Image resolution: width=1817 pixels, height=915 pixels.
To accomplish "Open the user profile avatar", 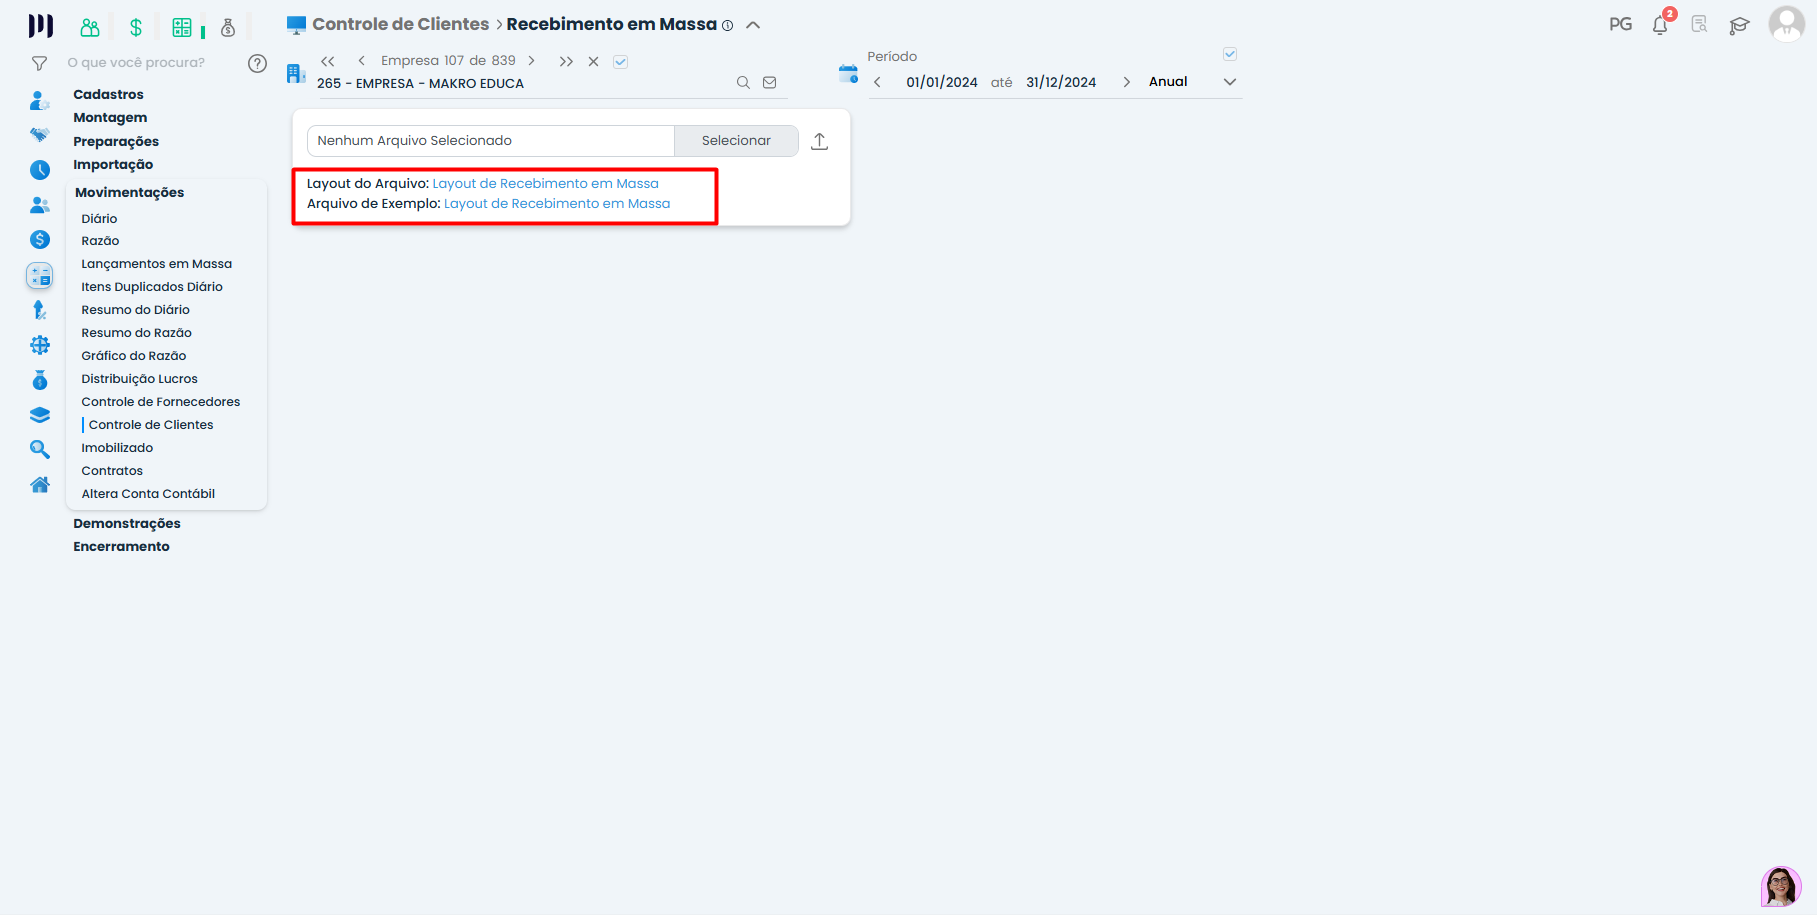I will tap(1786, 24).
